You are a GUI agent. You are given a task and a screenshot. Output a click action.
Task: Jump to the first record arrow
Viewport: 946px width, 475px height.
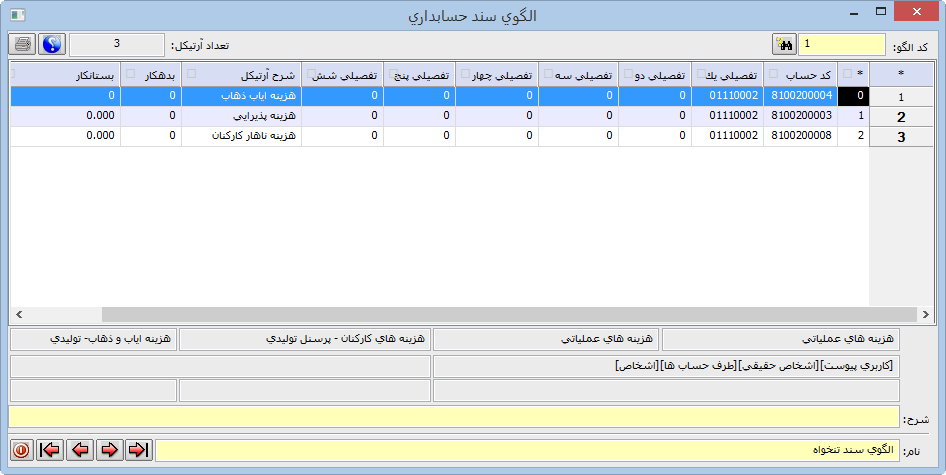(x=51, y=450)
